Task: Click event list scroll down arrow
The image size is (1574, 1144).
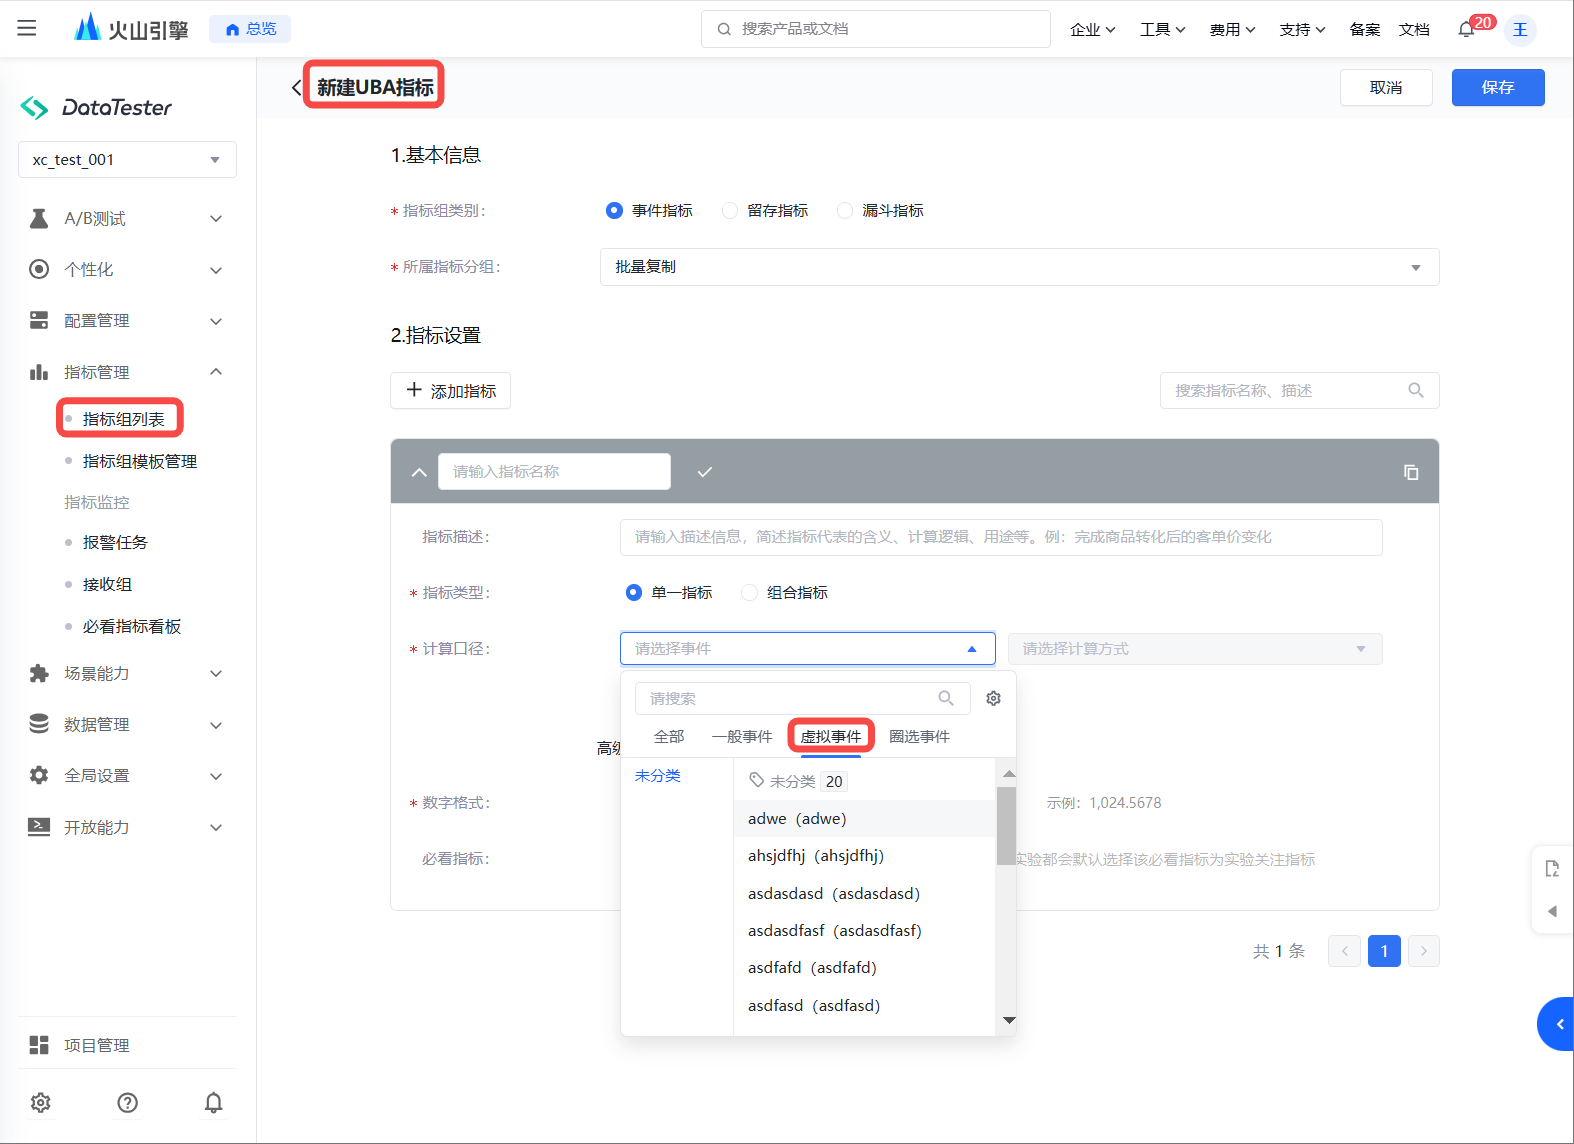Action: pos(1009,1020)
